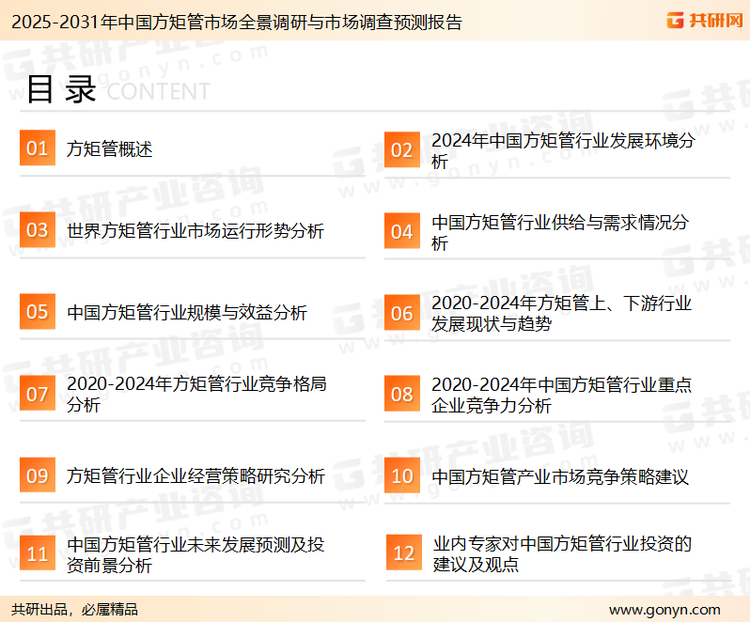Open 方矩管行业企业经营策略研究分析 entry

point(195,476)
